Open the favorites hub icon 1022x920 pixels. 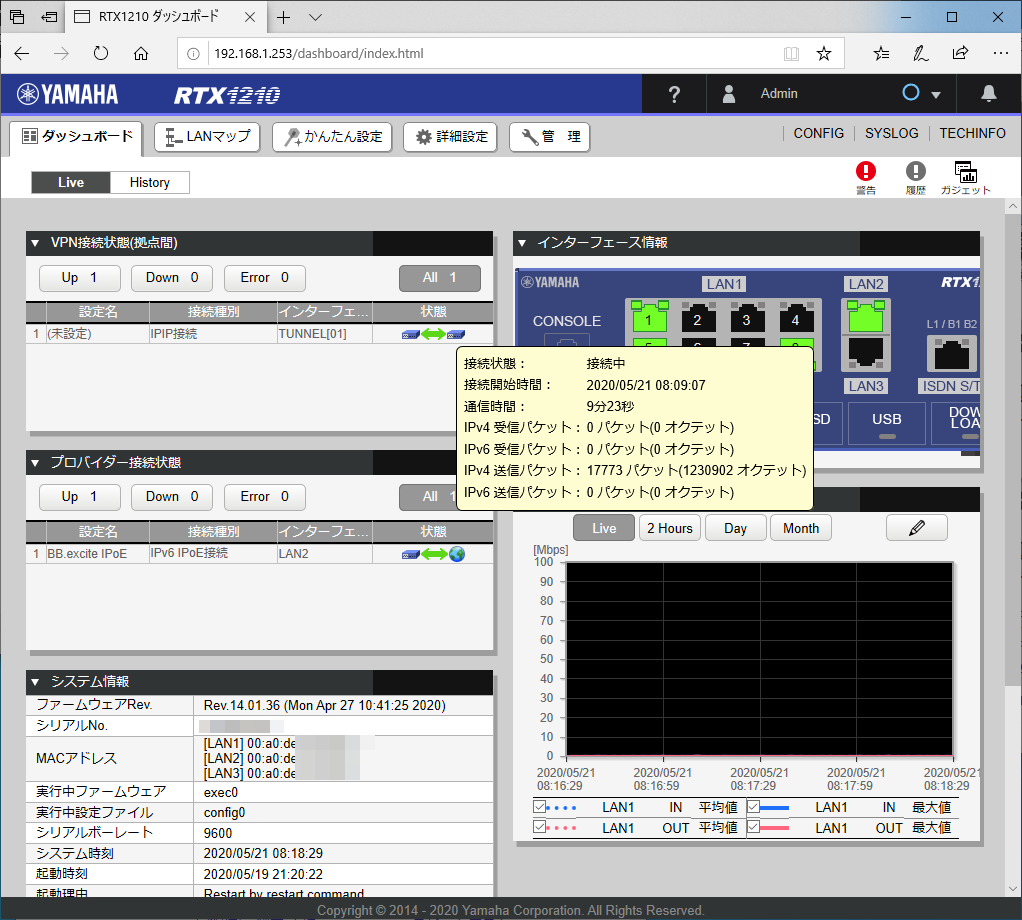[x=881, y=53]
